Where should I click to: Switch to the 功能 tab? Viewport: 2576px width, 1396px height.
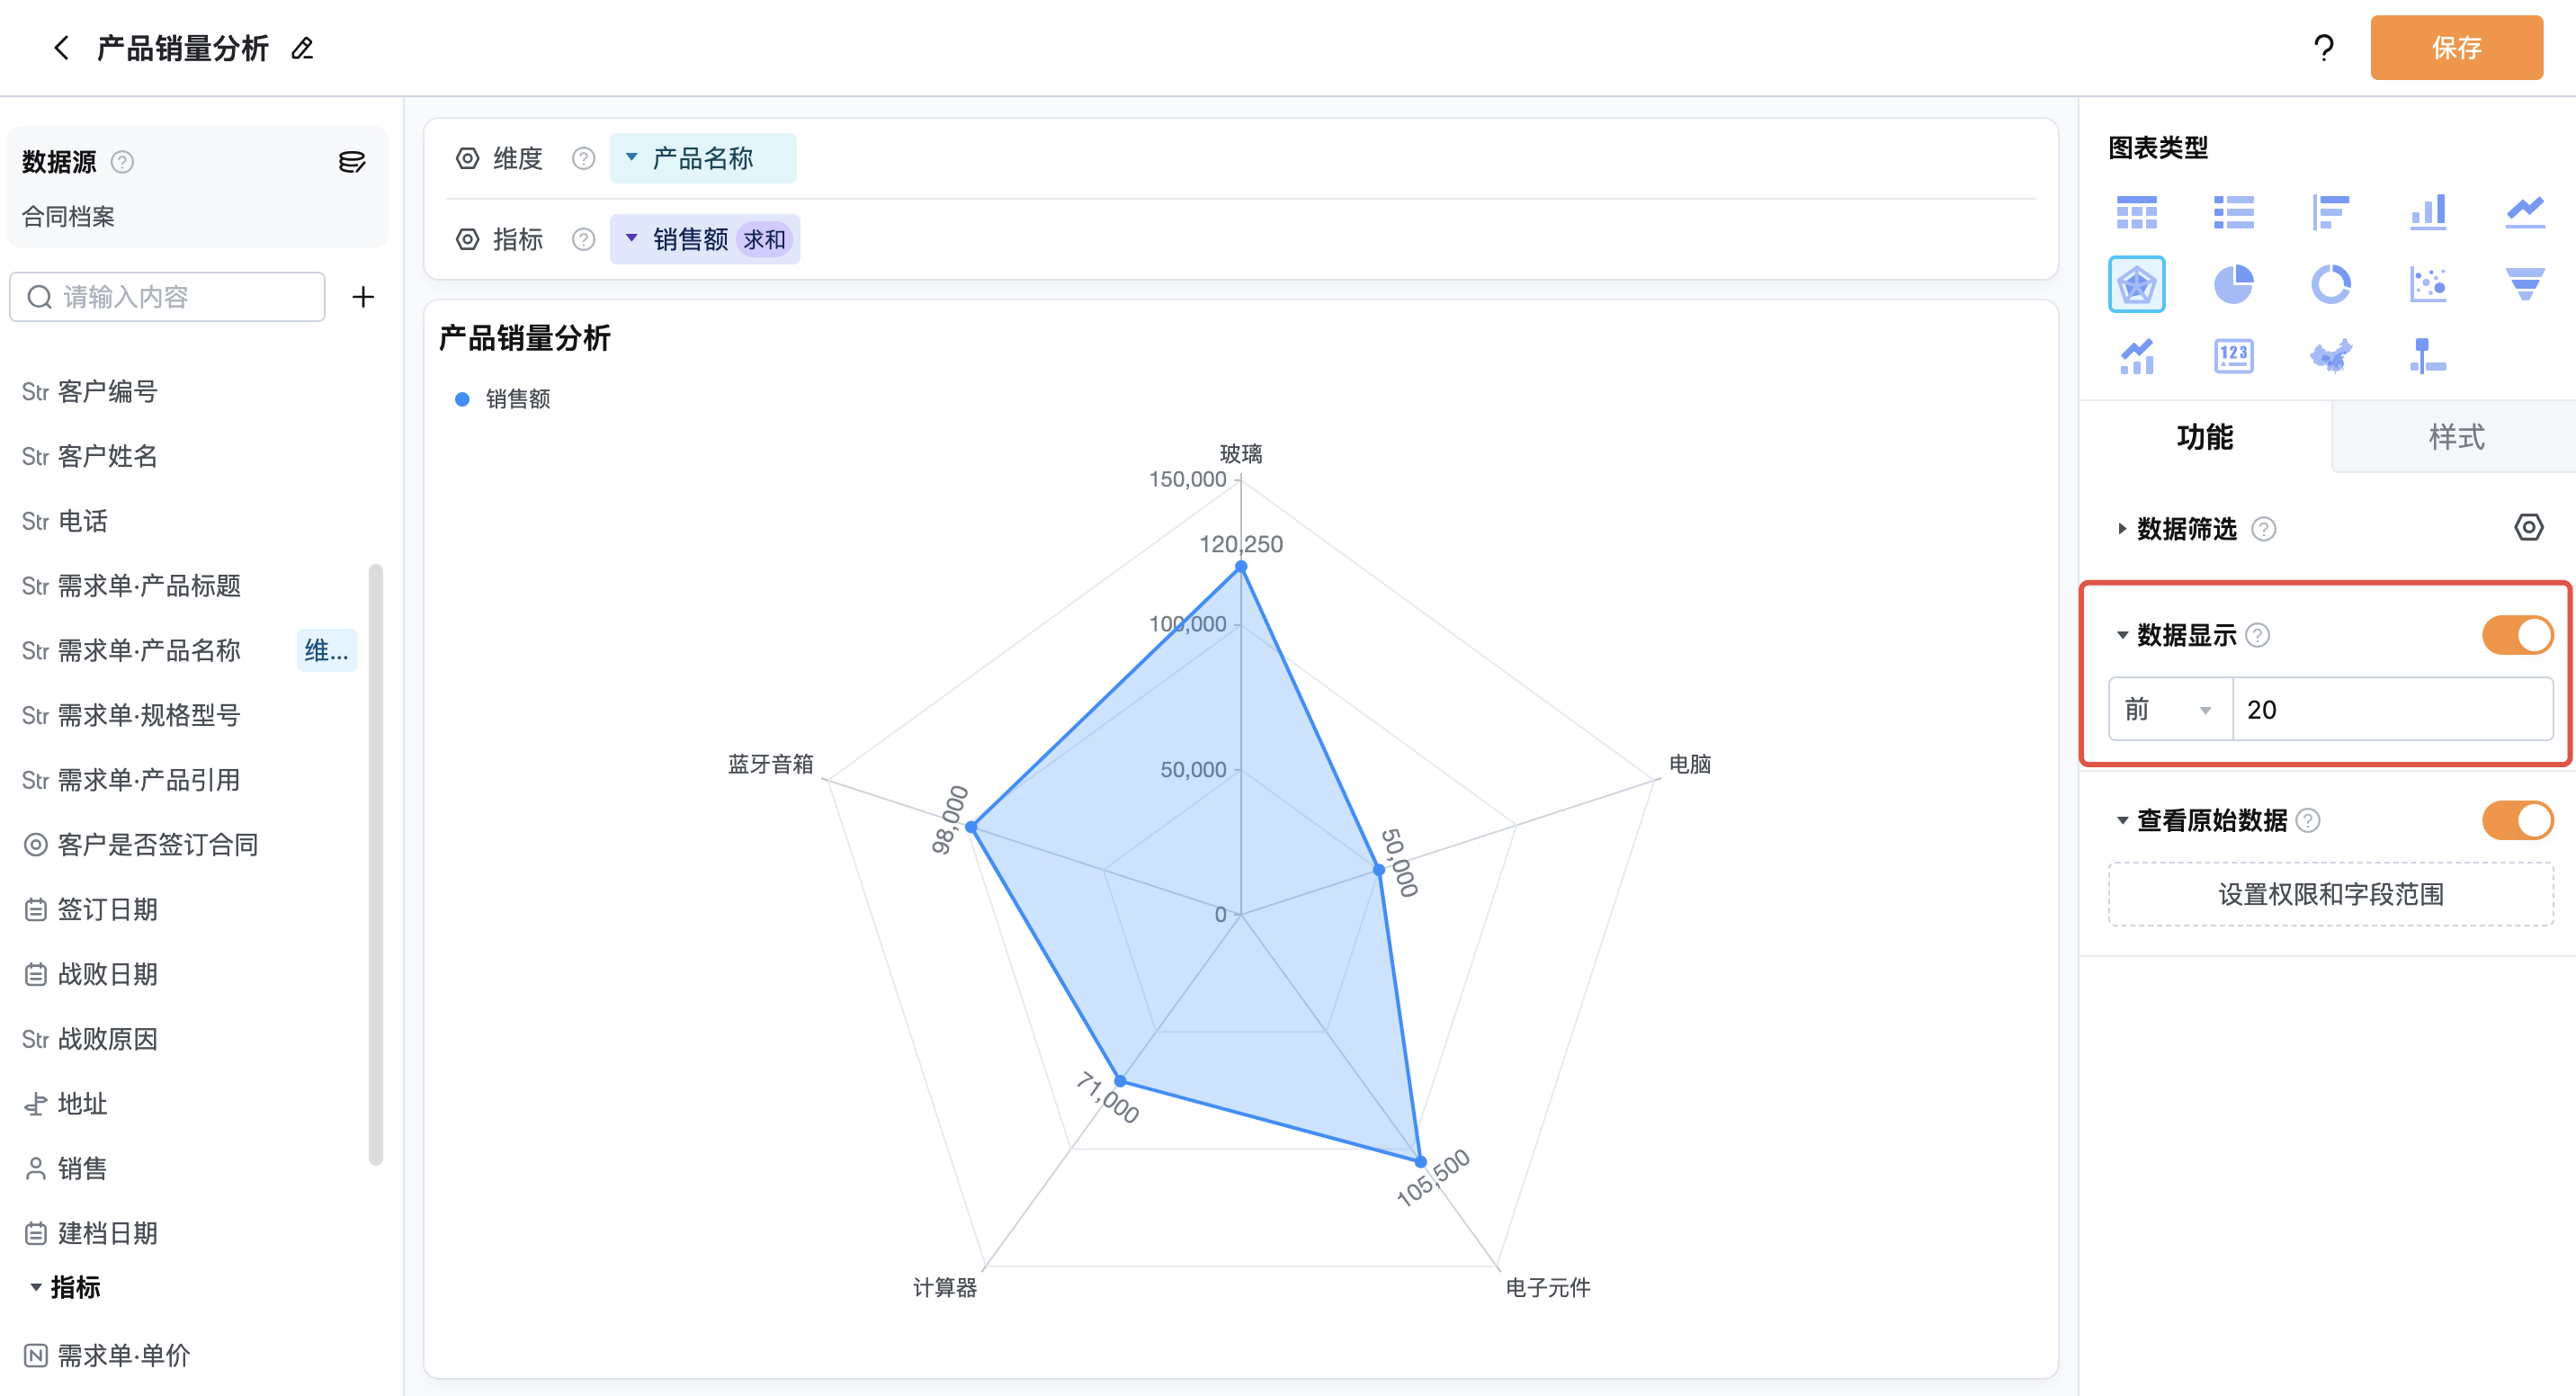click(2204, 437)
